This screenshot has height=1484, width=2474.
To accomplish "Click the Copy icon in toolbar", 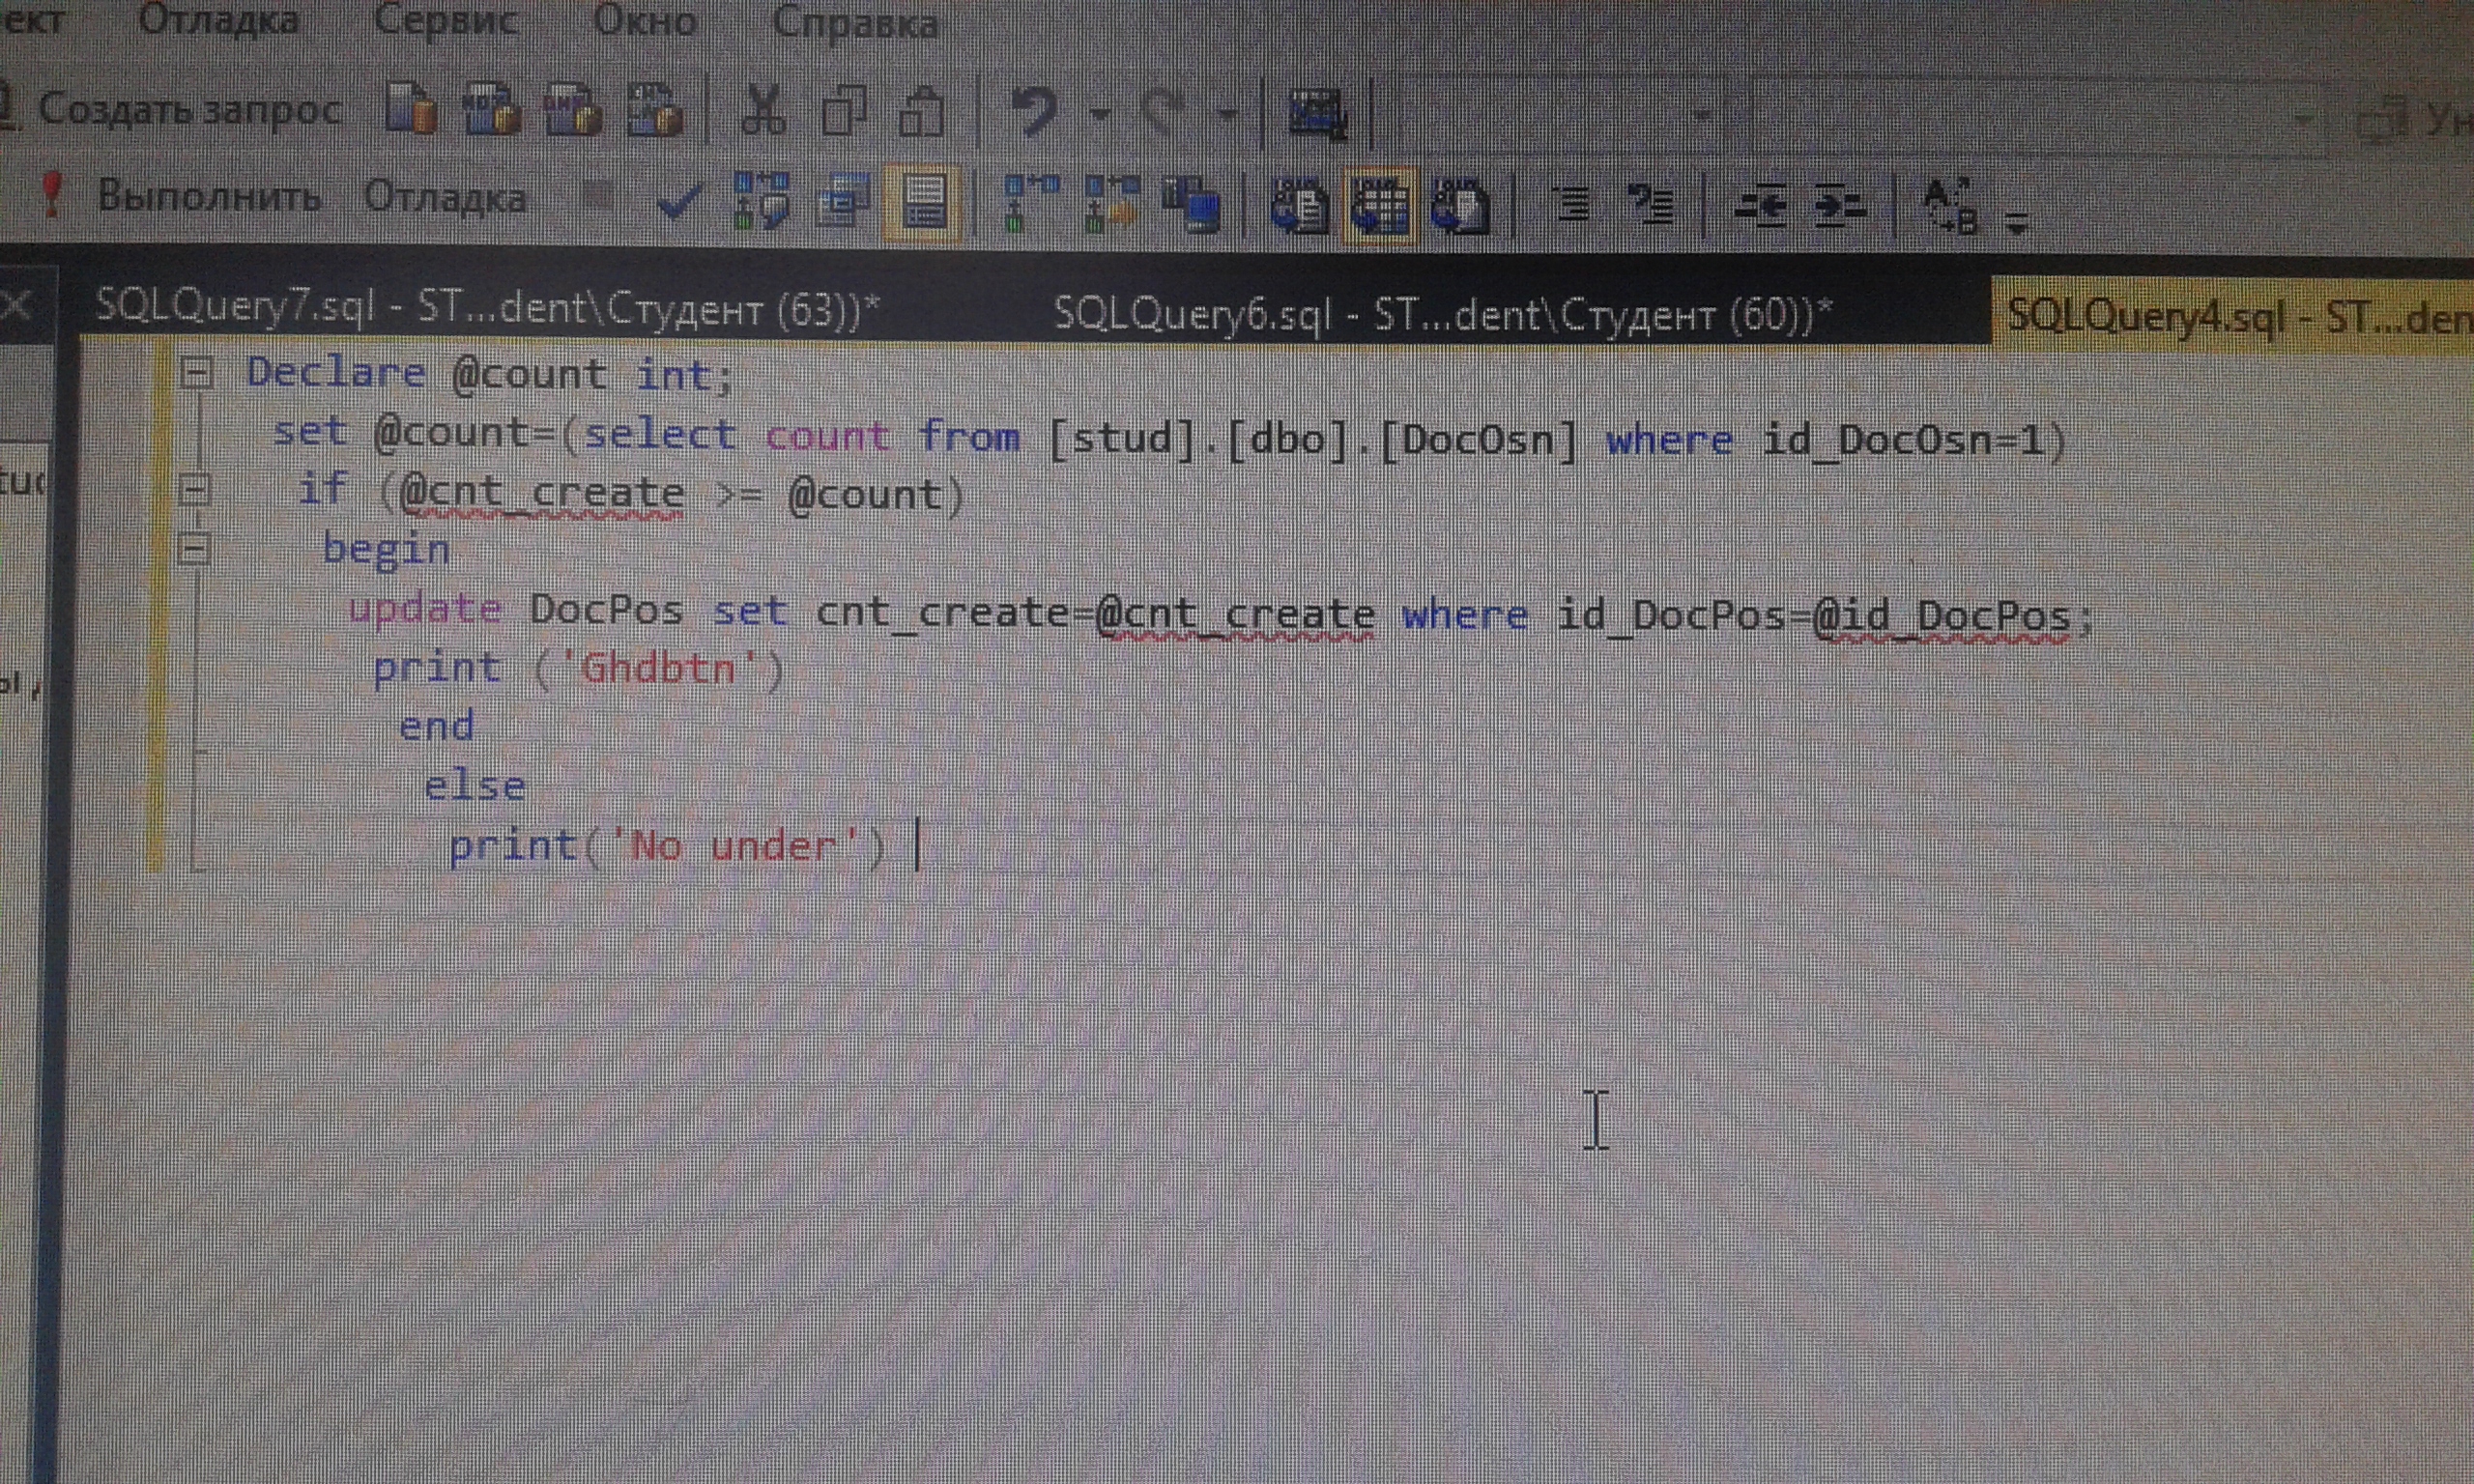I will (x=844, y=110).
